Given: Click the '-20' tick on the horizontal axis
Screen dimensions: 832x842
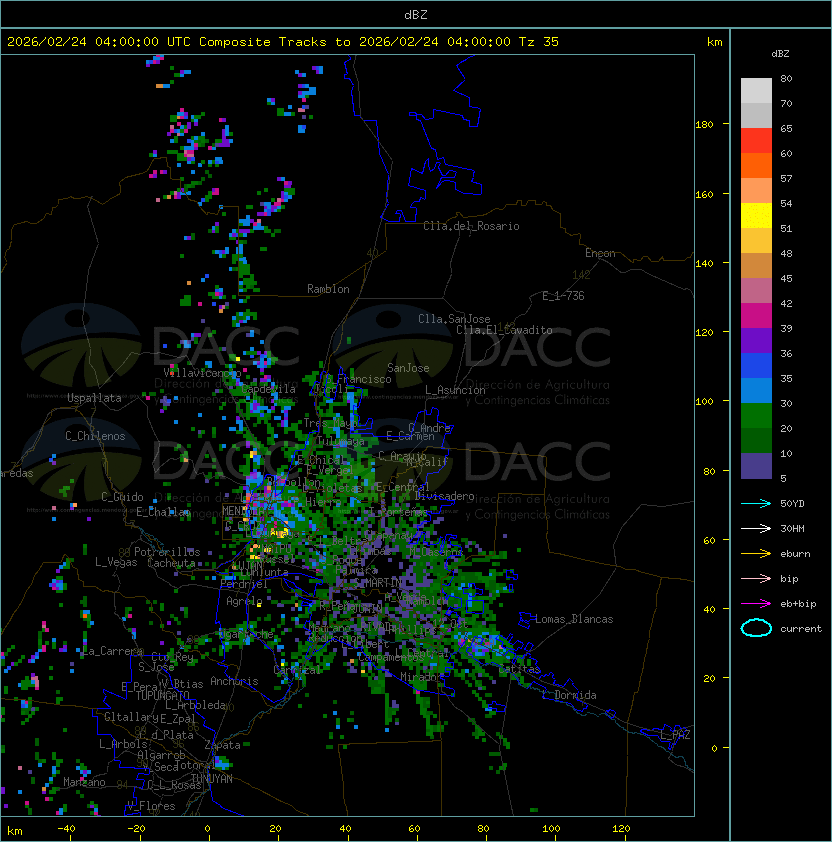Looking at the screenshot, I should point(136,829).
